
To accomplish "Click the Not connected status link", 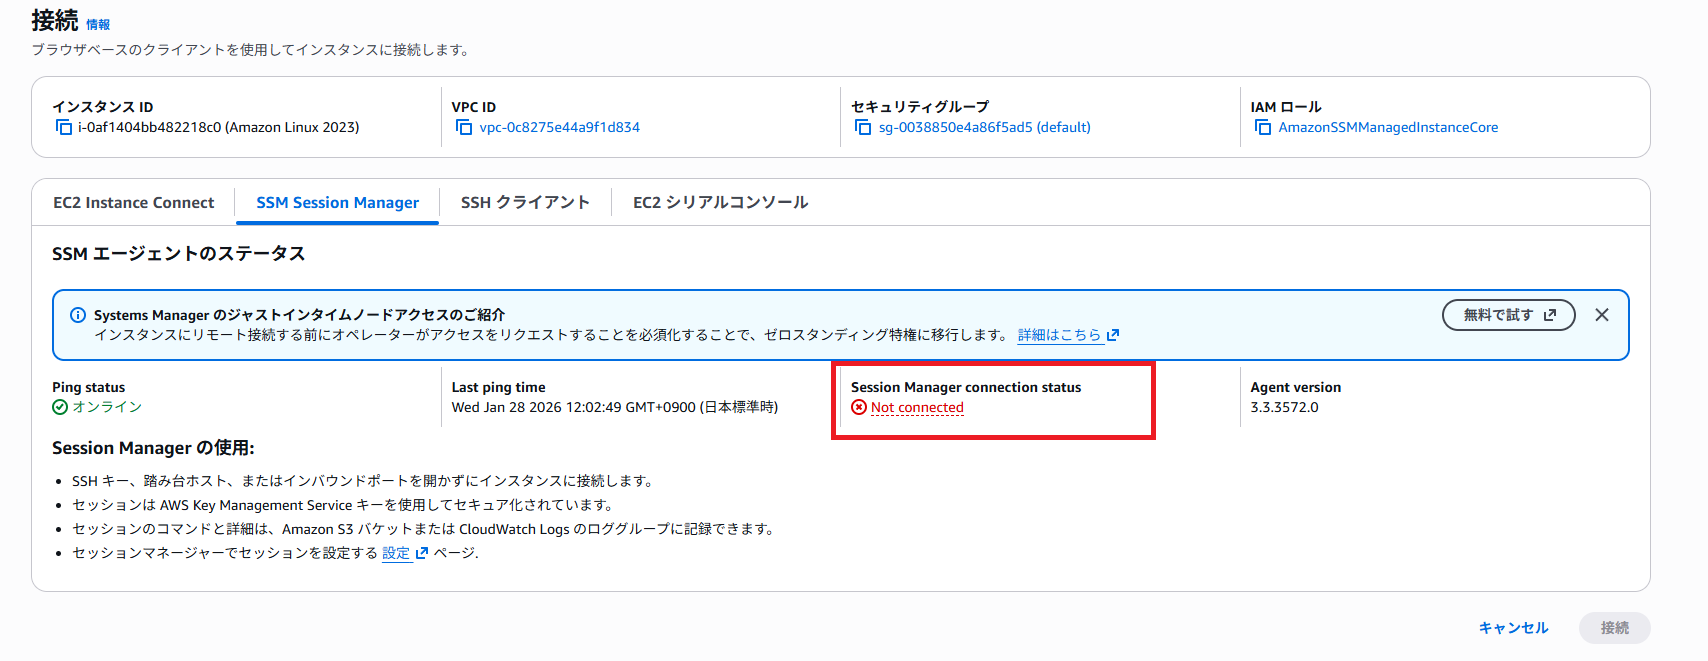I will point(917,408).
